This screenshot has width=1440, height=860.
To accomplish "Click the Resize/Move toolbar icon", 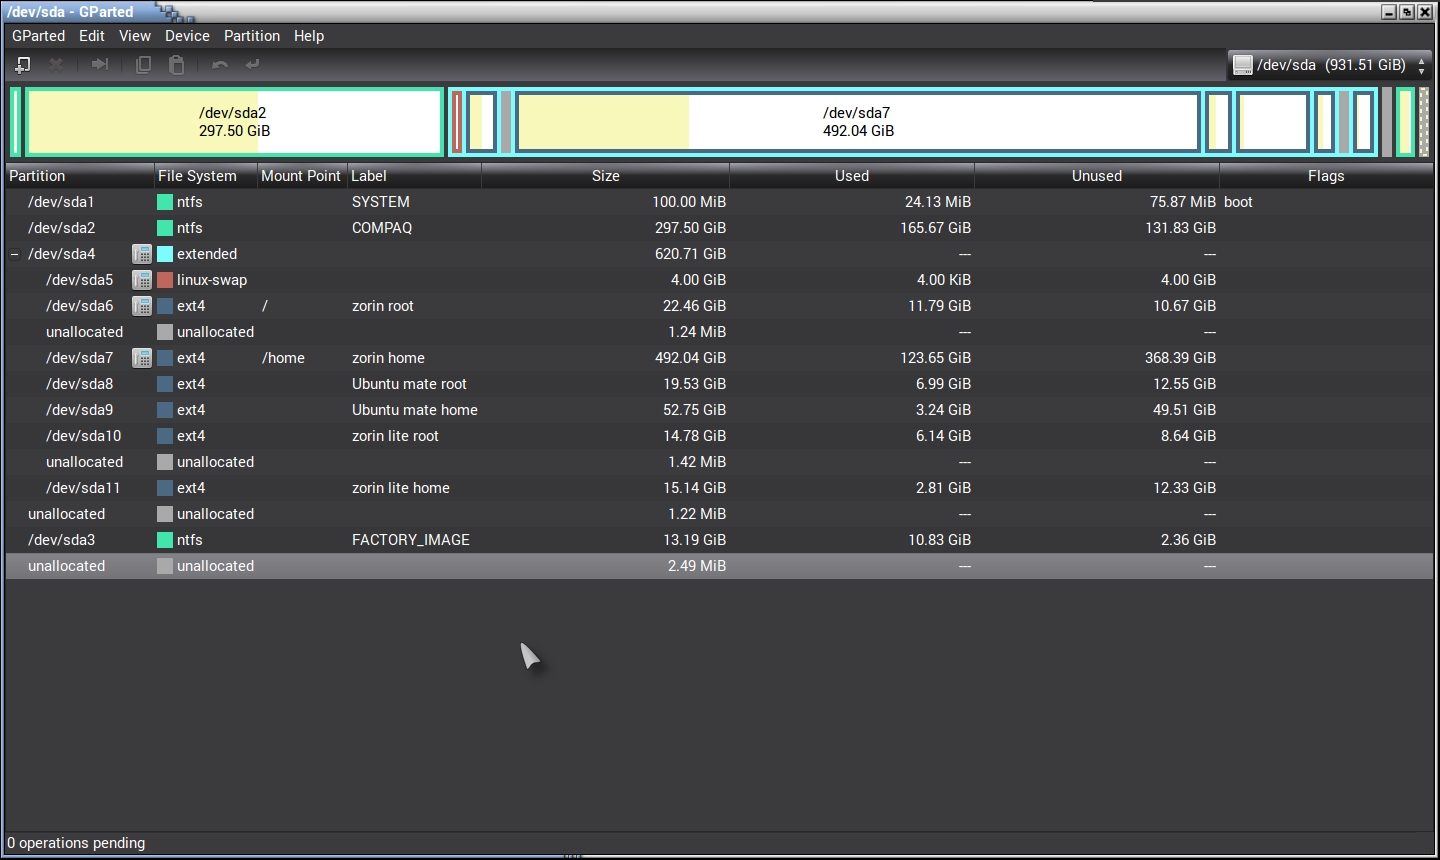I will (x=100, y=65).
